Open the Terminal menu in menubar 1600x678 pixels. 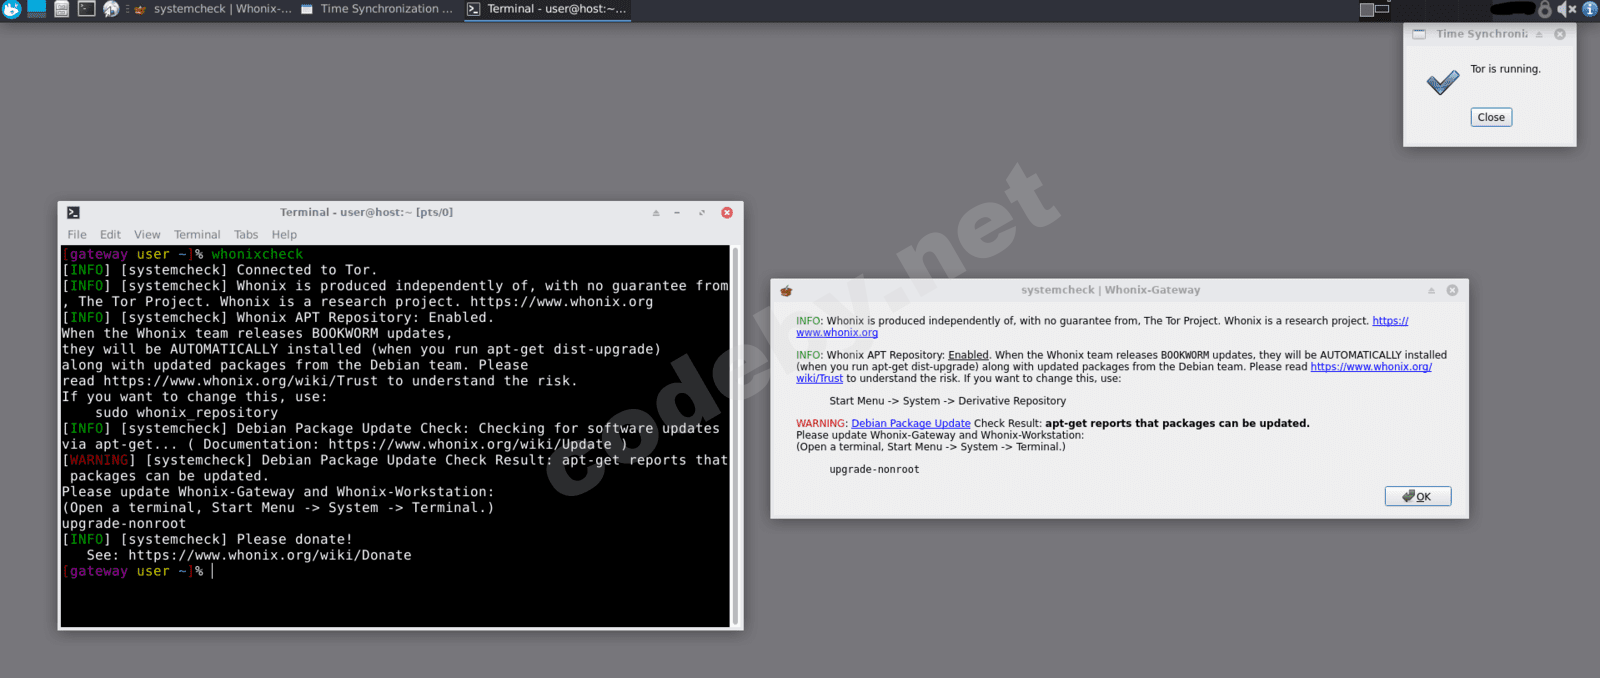[x=197, y=235]
